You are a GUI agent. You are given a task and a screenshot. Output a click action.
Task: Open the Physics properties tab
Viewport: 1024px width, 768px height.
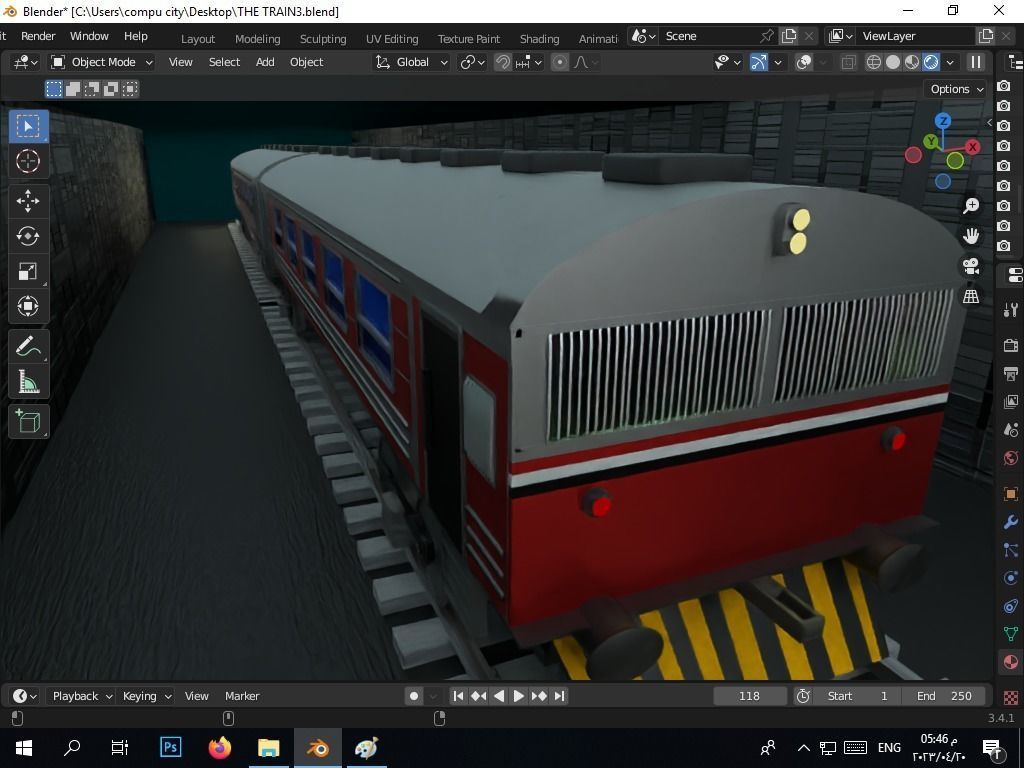coord(1011,578)
